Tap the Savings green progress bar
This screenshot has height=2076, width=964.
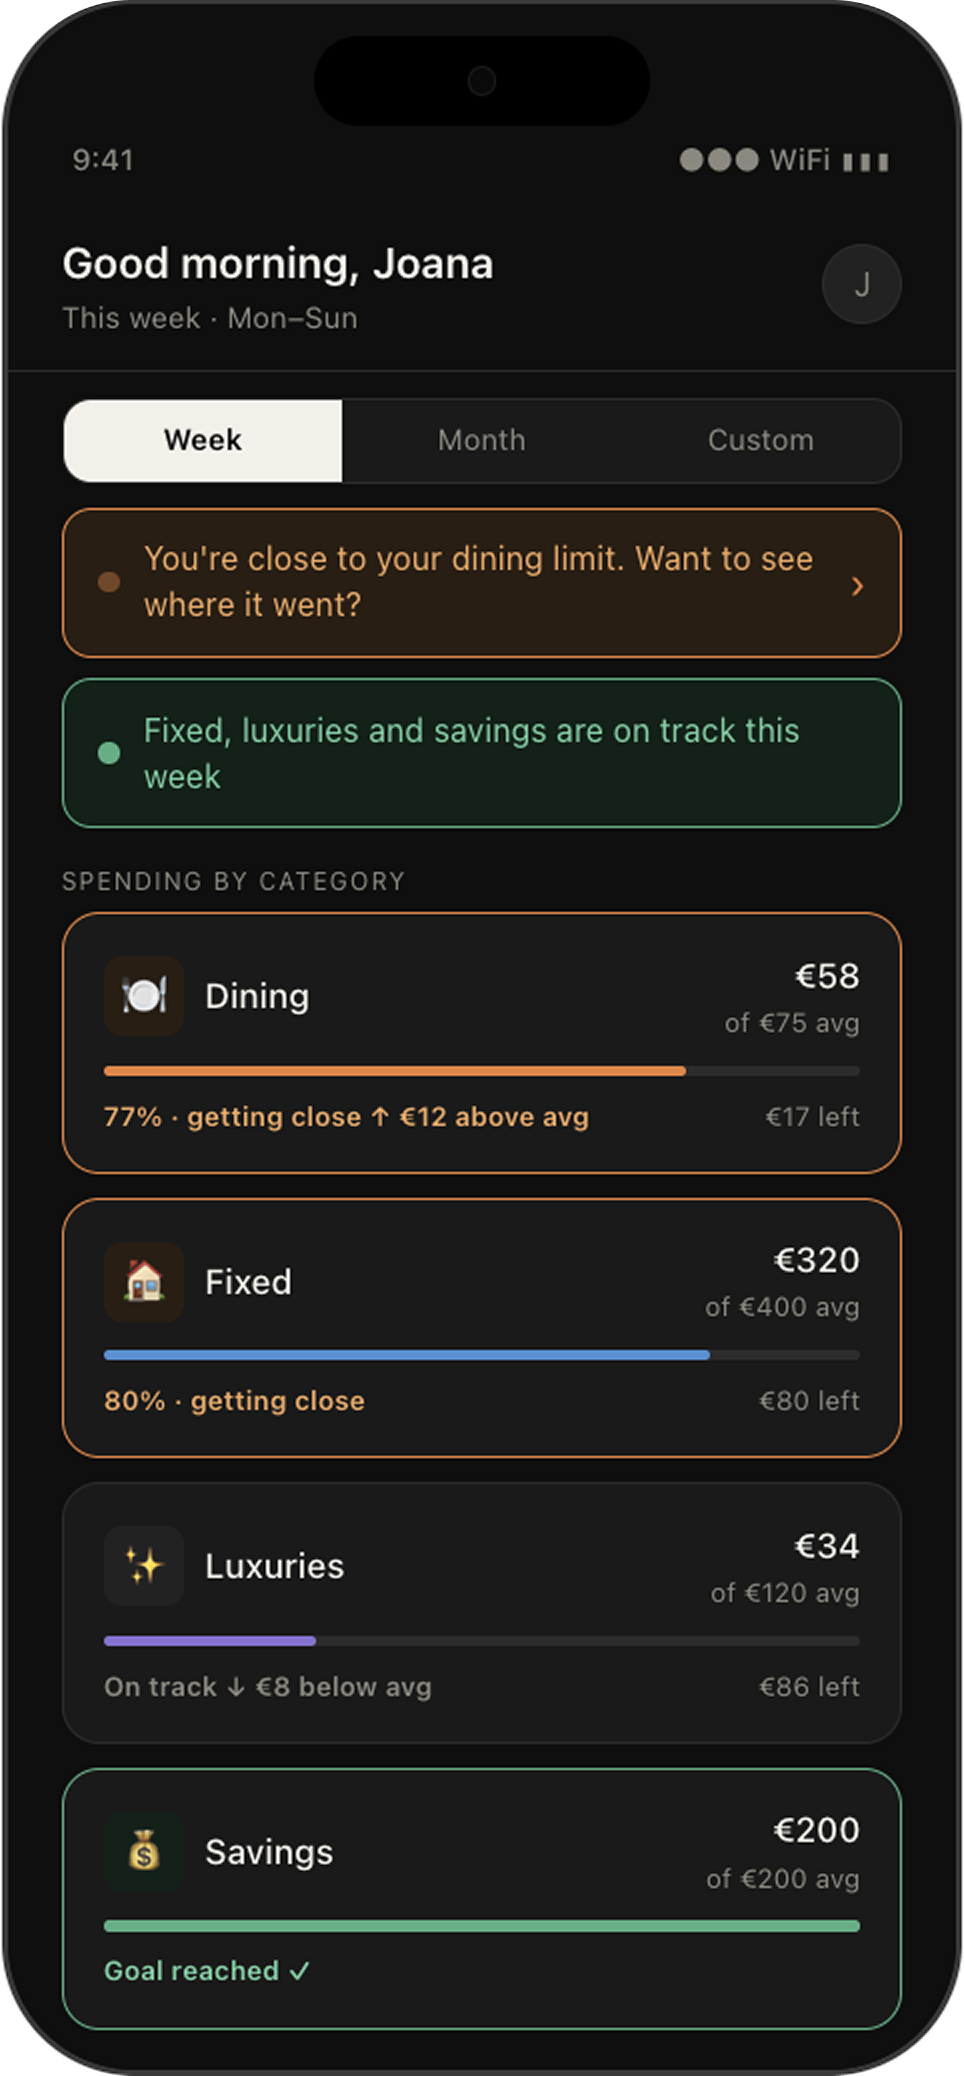click(x=482, y=1926)
